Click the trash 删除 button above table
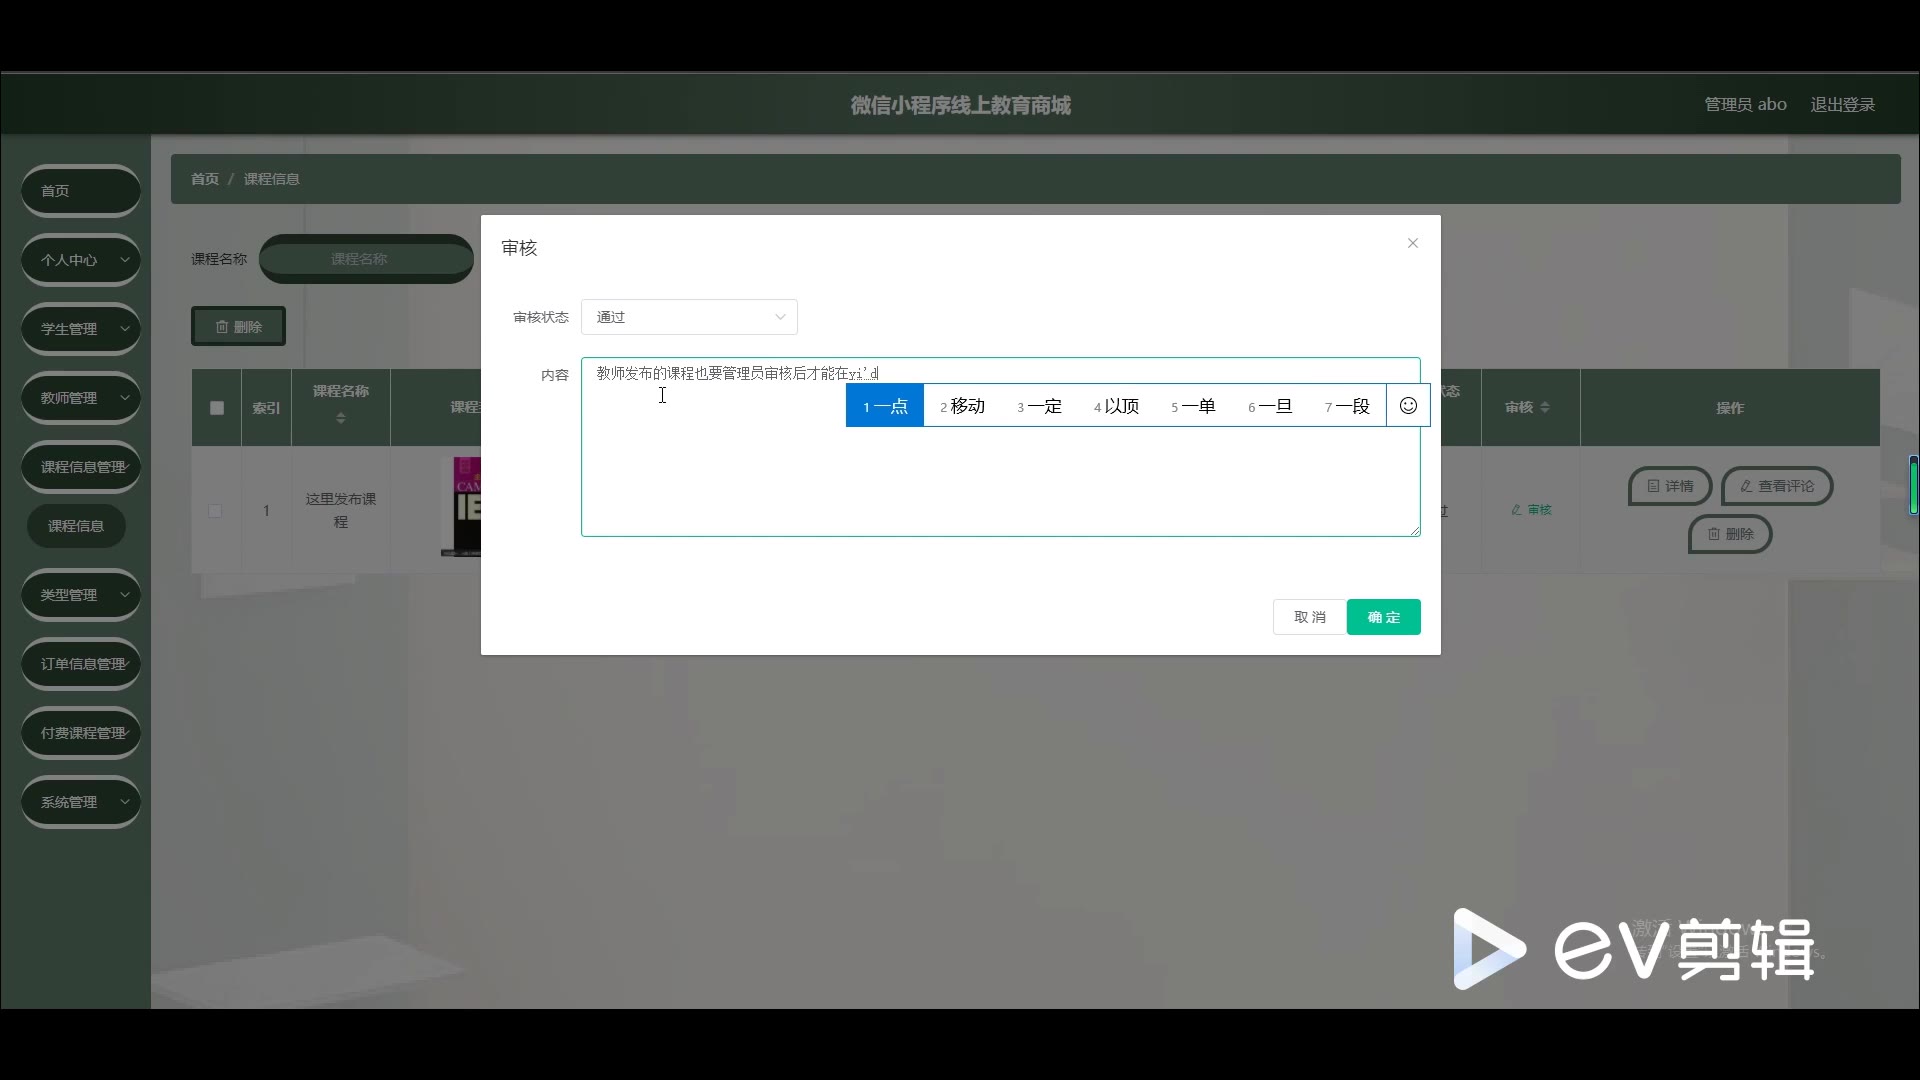 238,327
